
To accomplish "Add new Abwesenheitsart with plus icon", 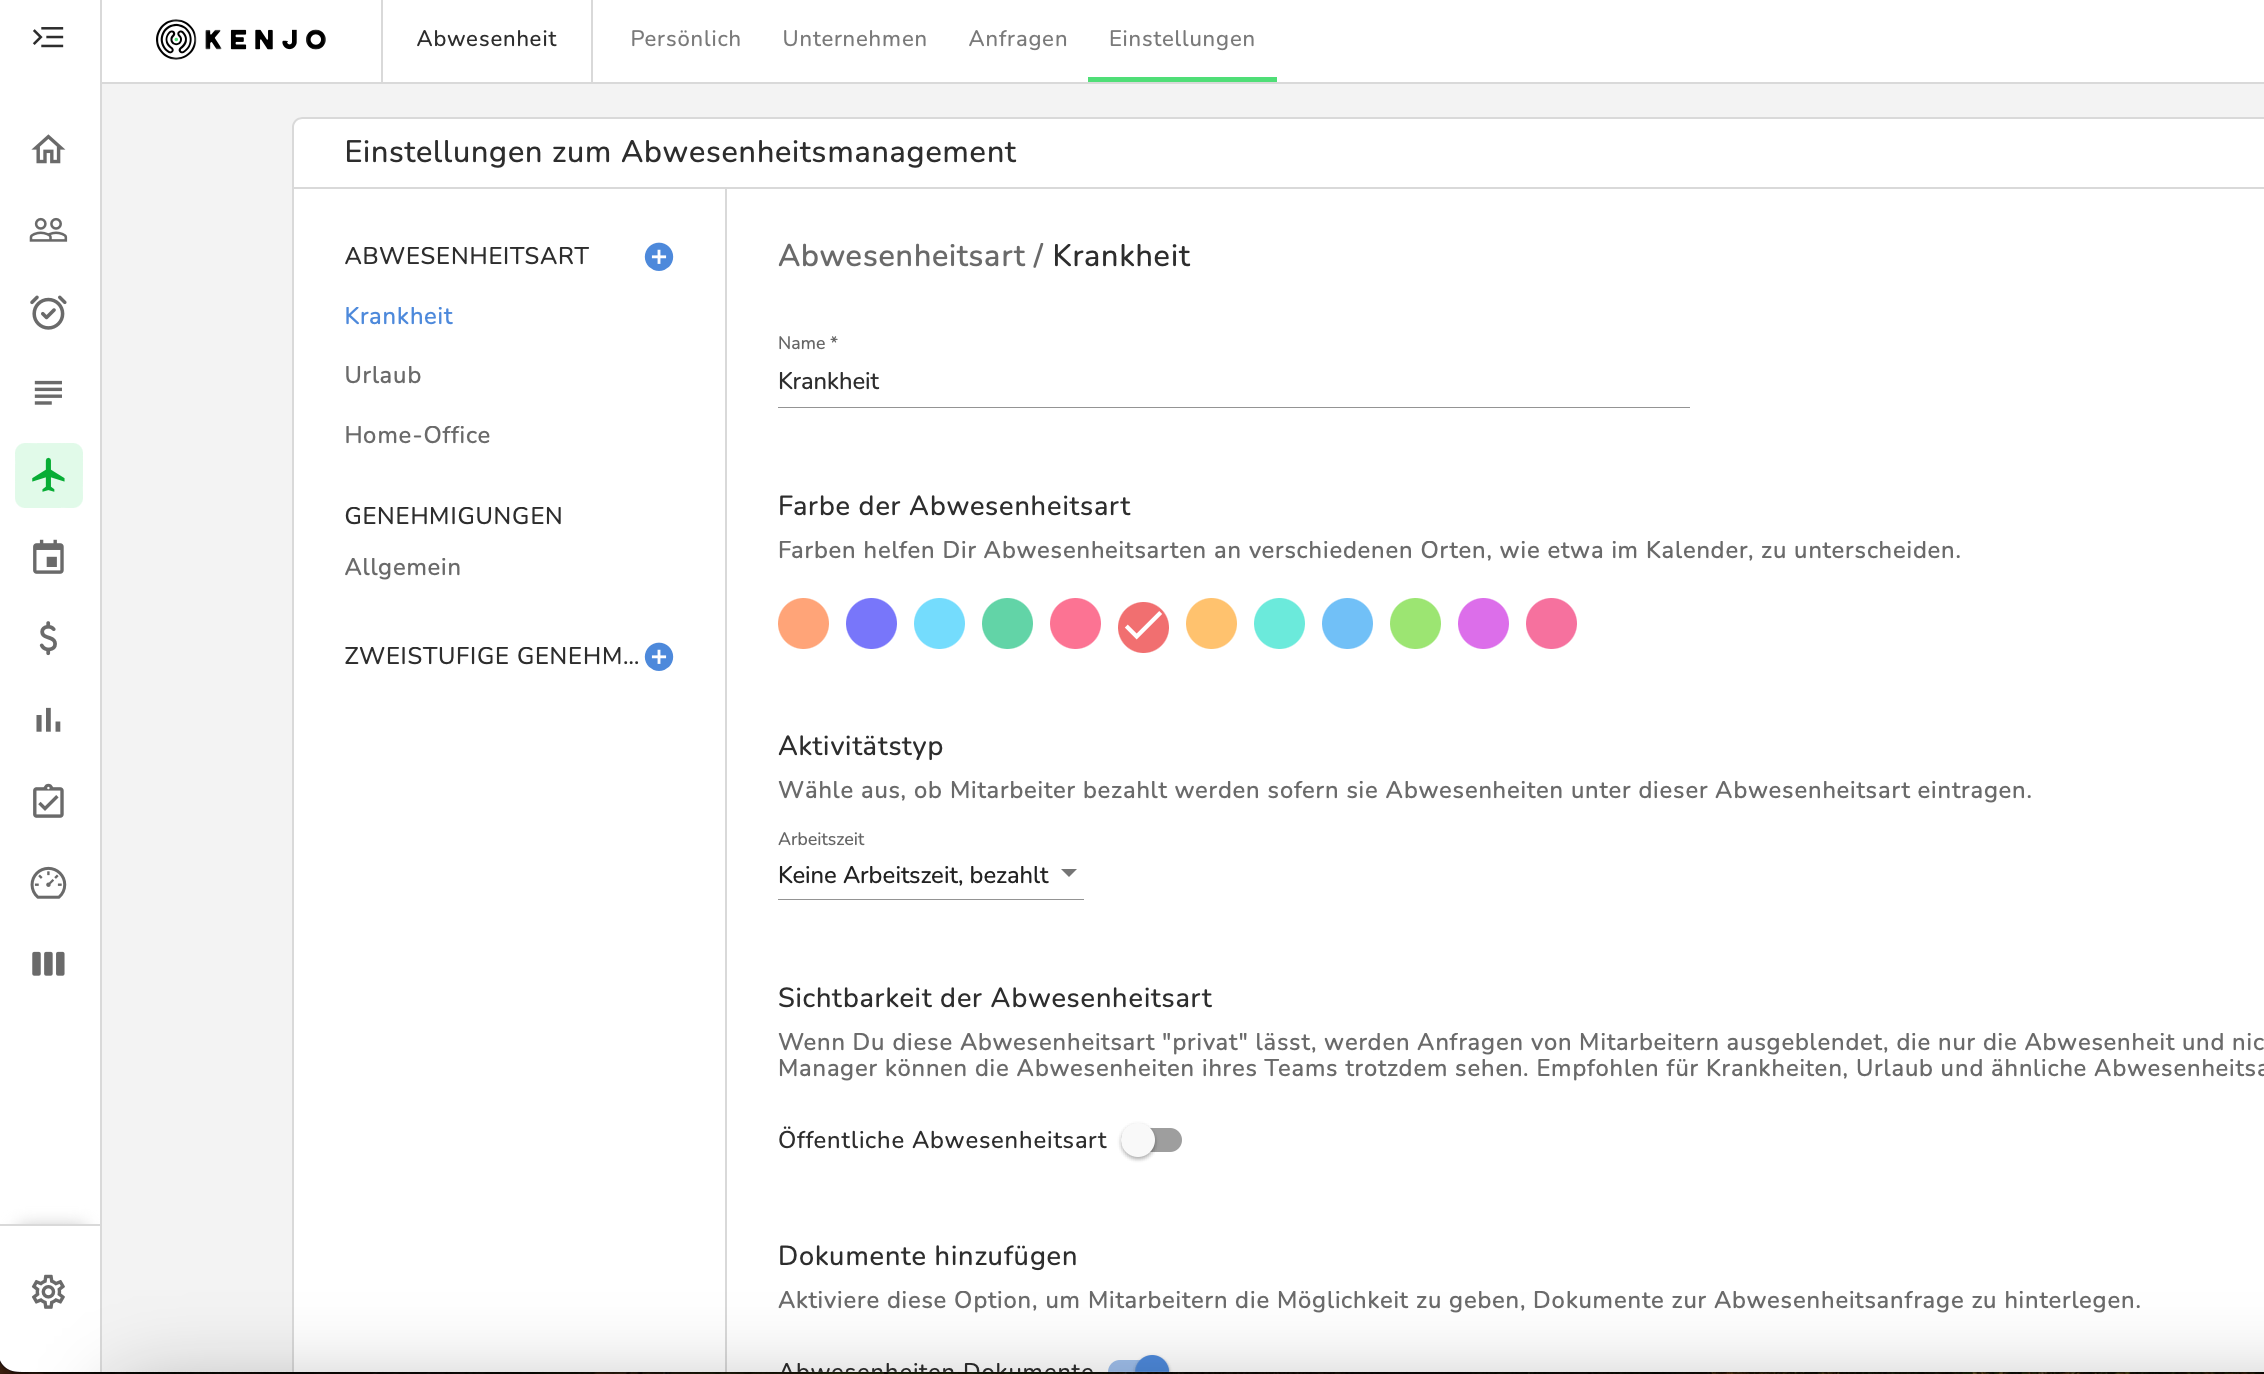I will point(658,257).
